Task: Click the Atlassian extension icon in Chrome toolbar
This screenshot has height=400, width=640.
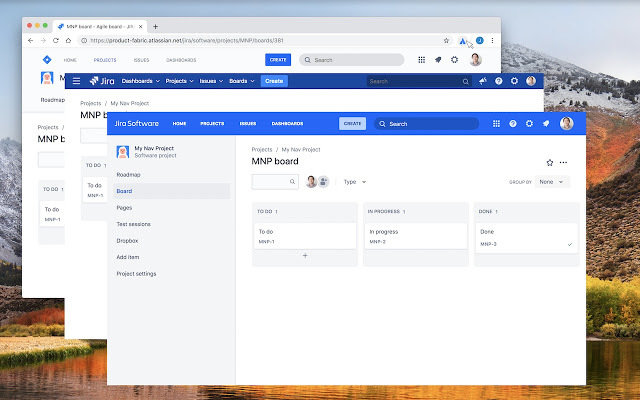Action: [462, 40]
